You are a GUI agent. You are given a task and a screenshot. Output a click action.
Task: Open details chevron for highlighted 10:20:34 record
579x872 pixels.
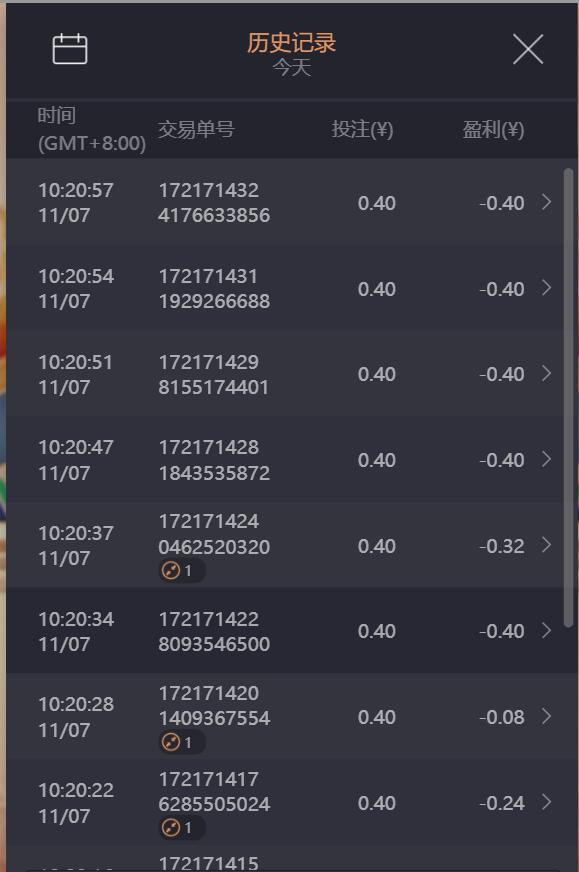coord(546,630)
